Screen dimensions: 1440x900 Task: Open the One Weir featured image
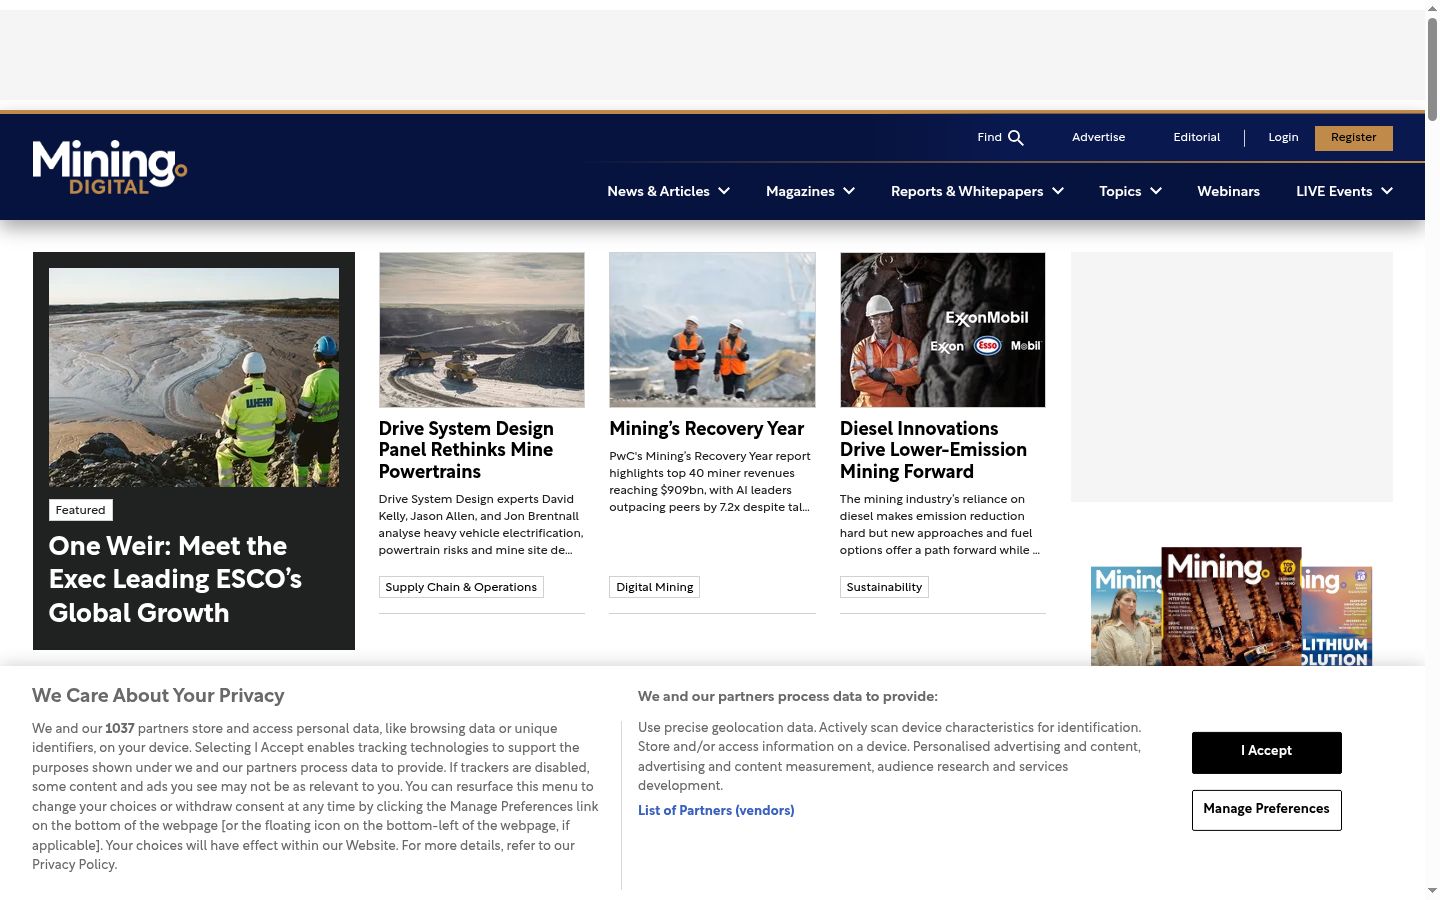[194, 377]
